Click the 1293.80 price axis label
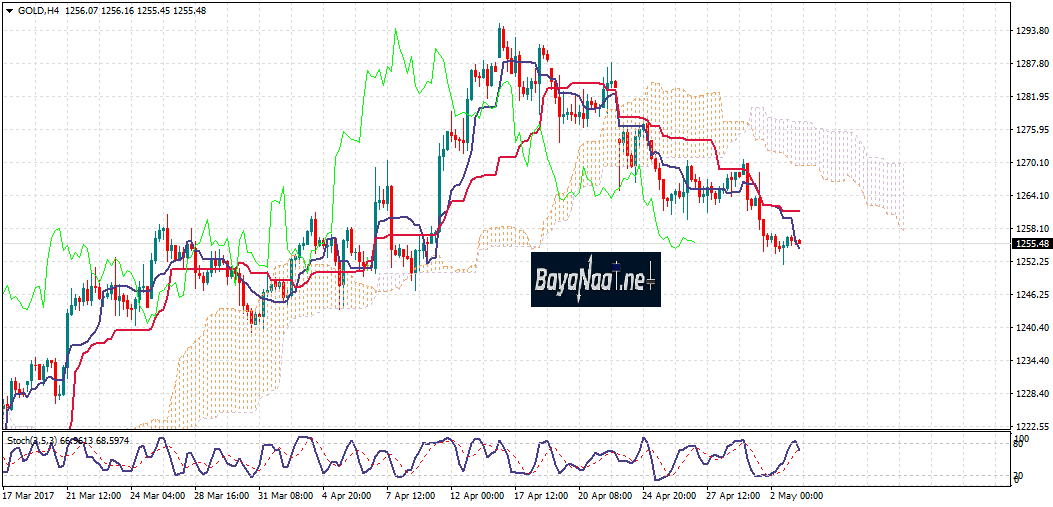The height and width of the screenshot is (507, 1053). [1030, 31]
